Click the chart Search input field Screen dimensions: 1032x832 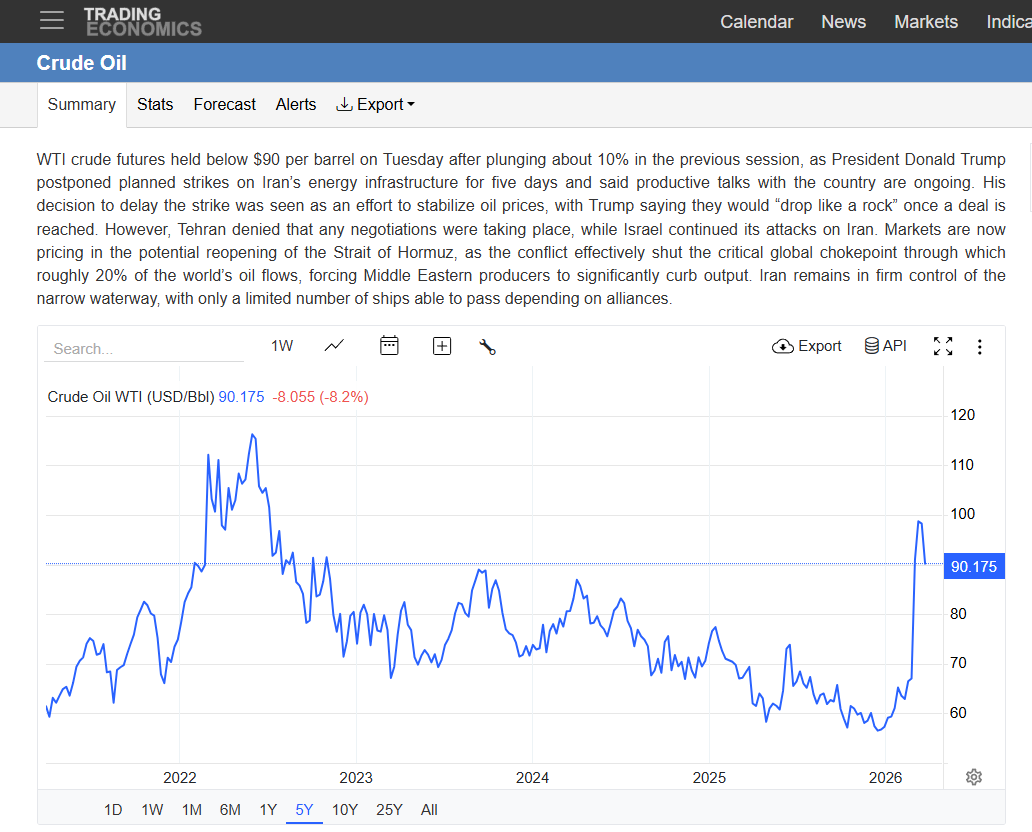coord(143,348)
